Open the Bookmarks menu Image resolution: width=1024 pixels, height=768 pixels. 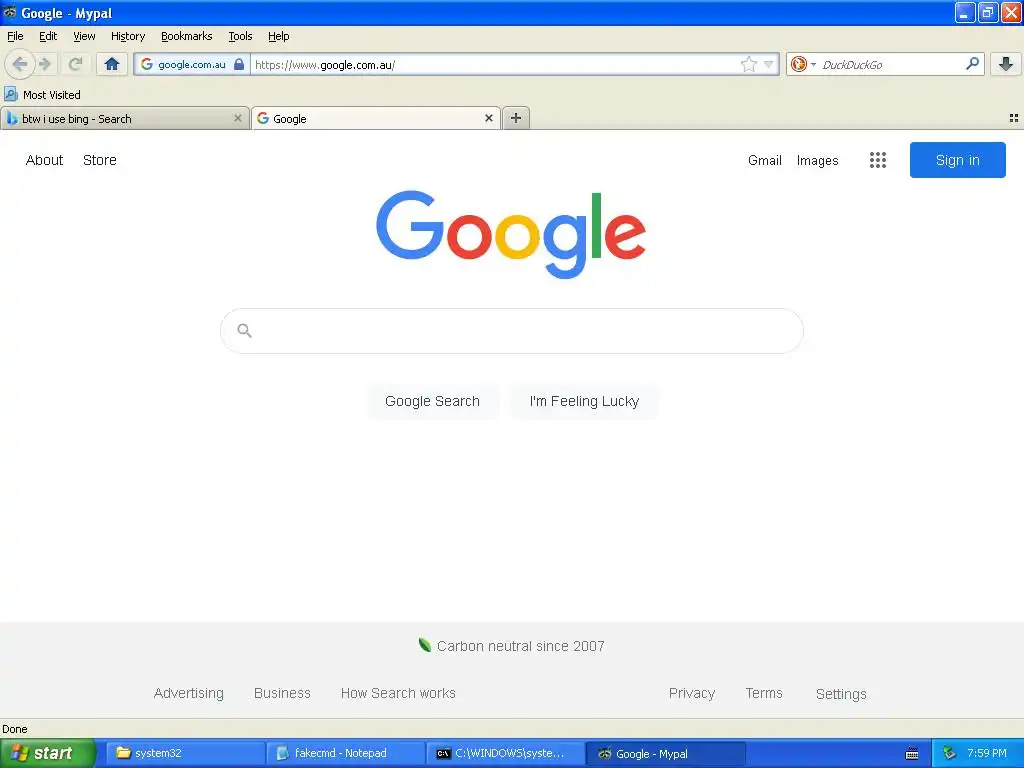coord(187,36)
